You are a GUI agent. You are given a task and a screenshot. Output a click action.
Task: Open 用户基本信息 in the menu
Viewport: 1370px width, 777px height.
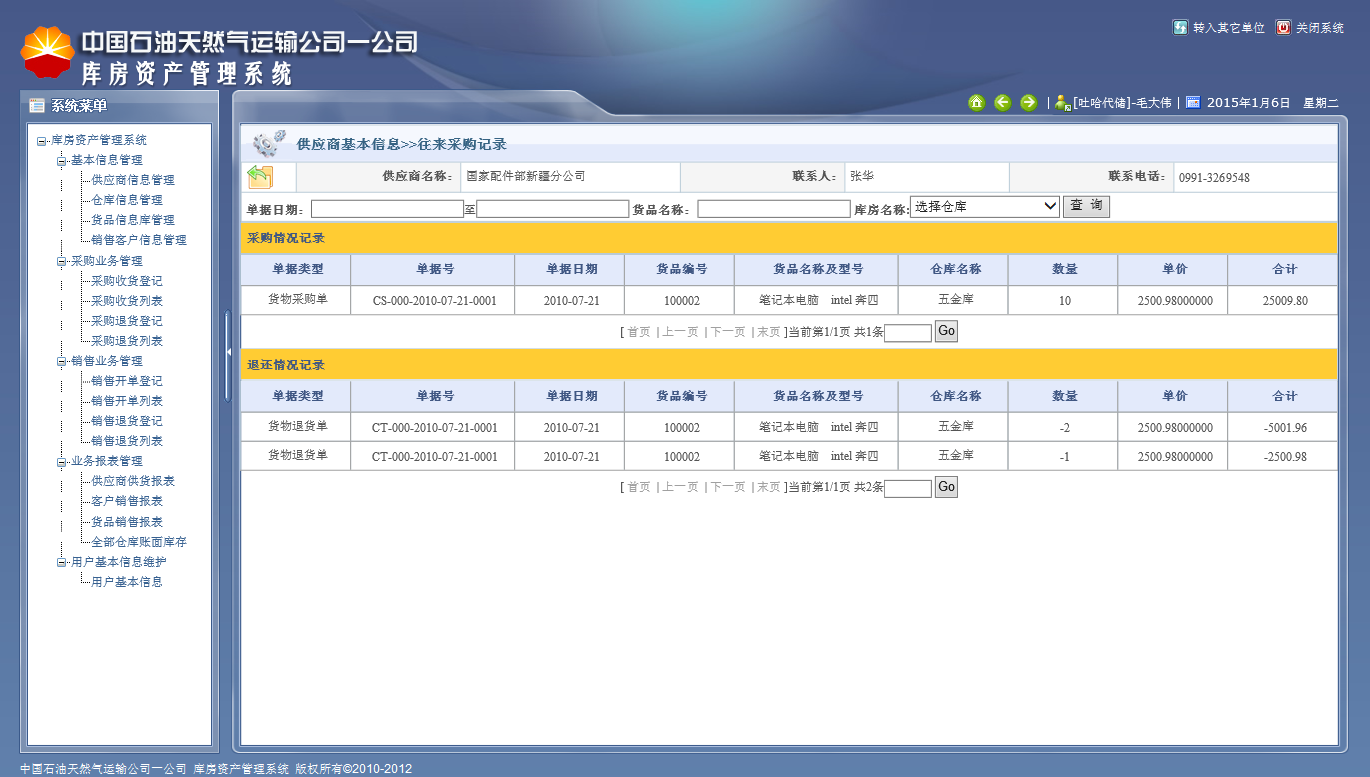click(127, 582)
